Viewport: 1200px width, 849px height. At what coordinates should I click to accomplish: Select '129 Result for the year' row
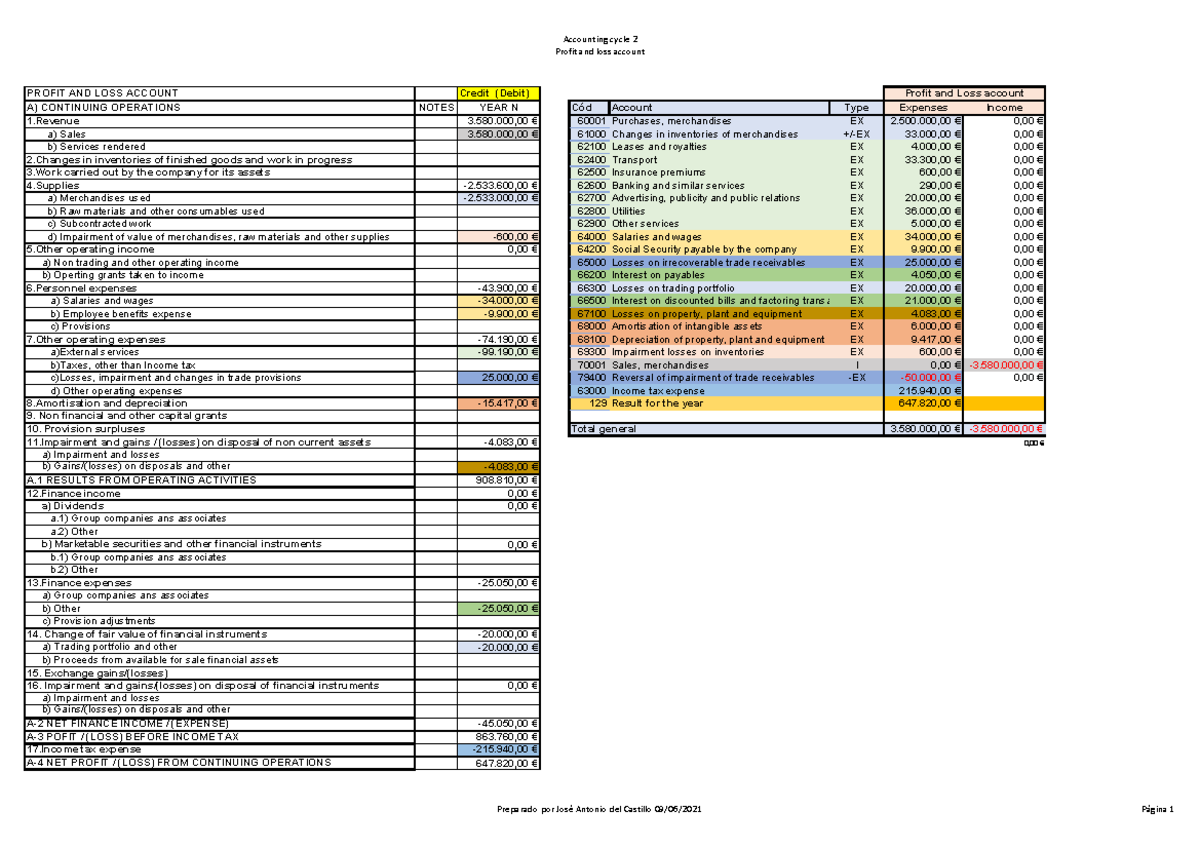coord(805,403)
